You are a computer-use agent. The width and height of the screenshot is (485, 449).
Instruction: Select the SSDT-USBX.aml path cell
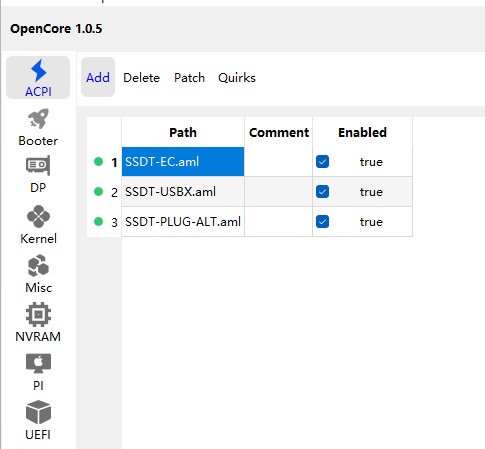tap(183, 192)
